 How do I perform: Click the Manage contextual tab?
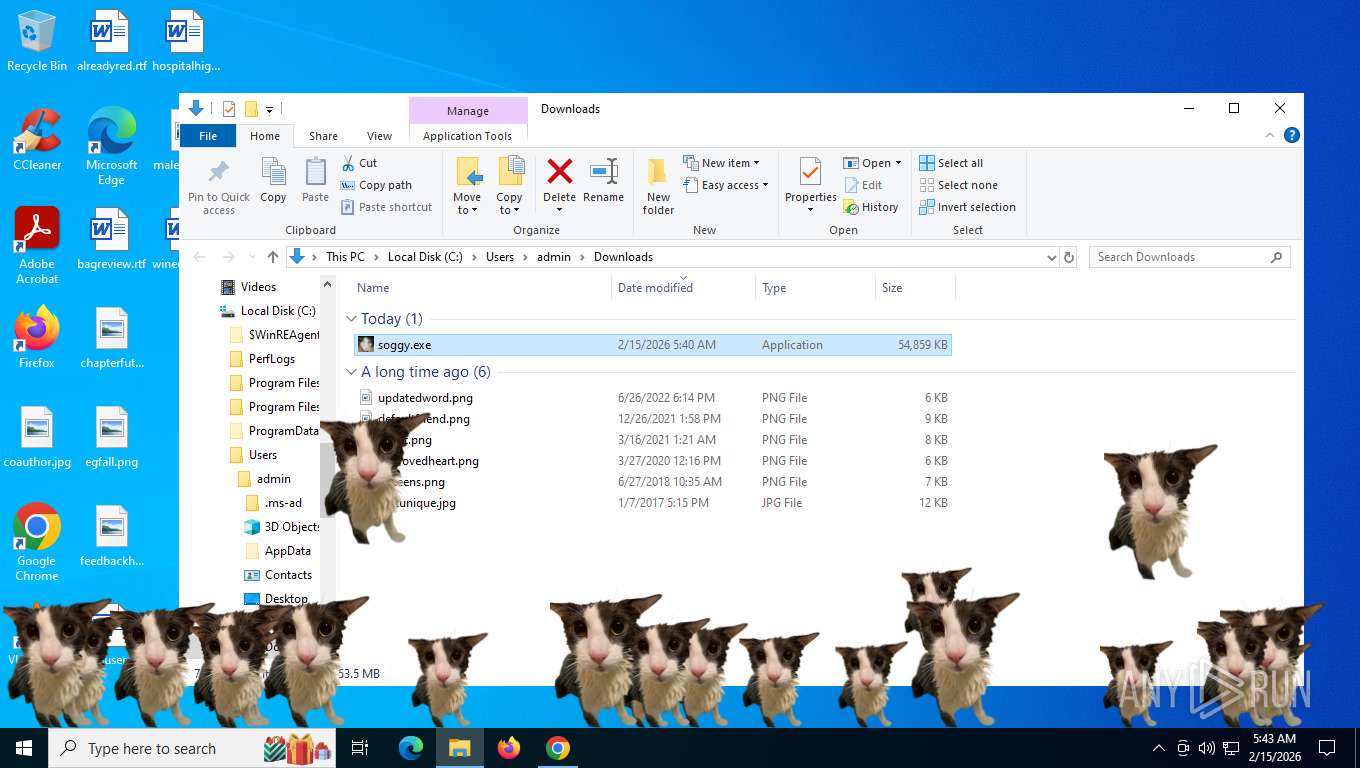[468, 111]
